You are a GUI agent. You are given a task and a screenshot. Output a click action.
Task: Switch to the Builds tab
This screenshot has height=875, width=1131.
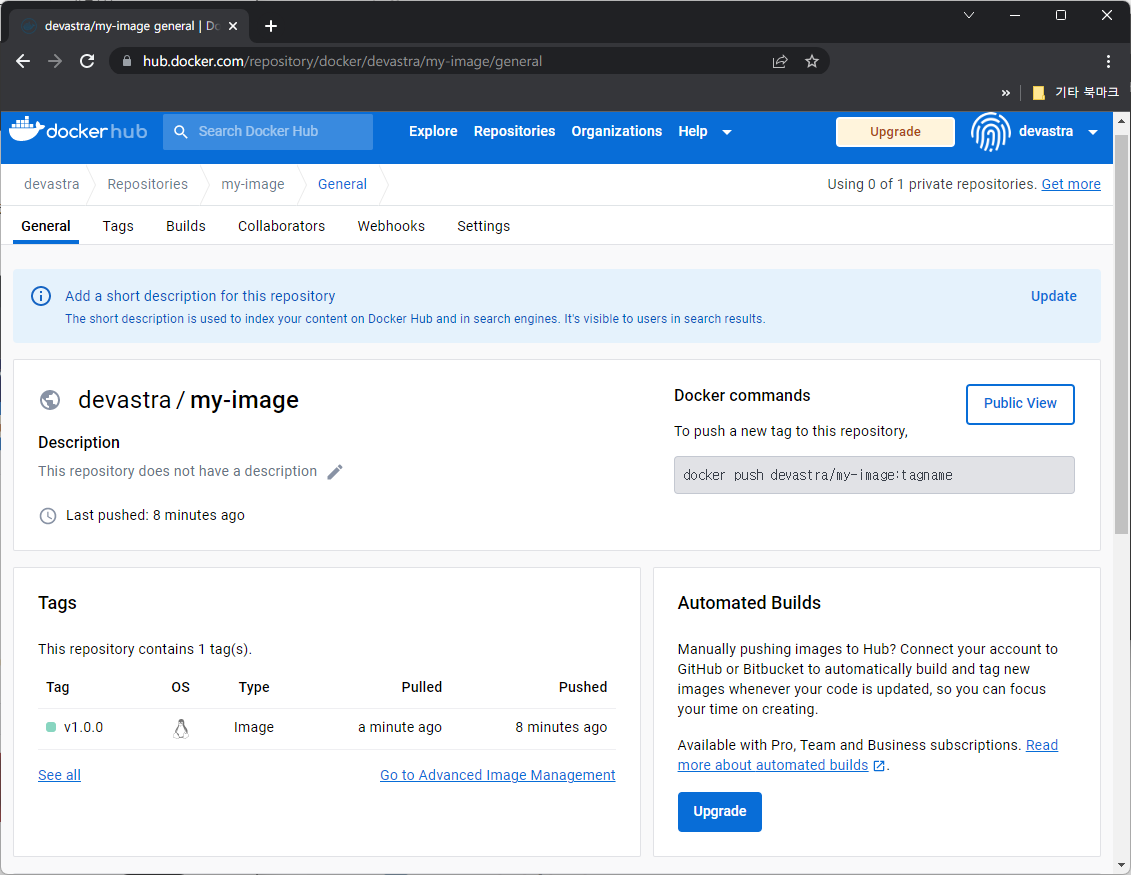pyautogui.click(x=185, y=227)
